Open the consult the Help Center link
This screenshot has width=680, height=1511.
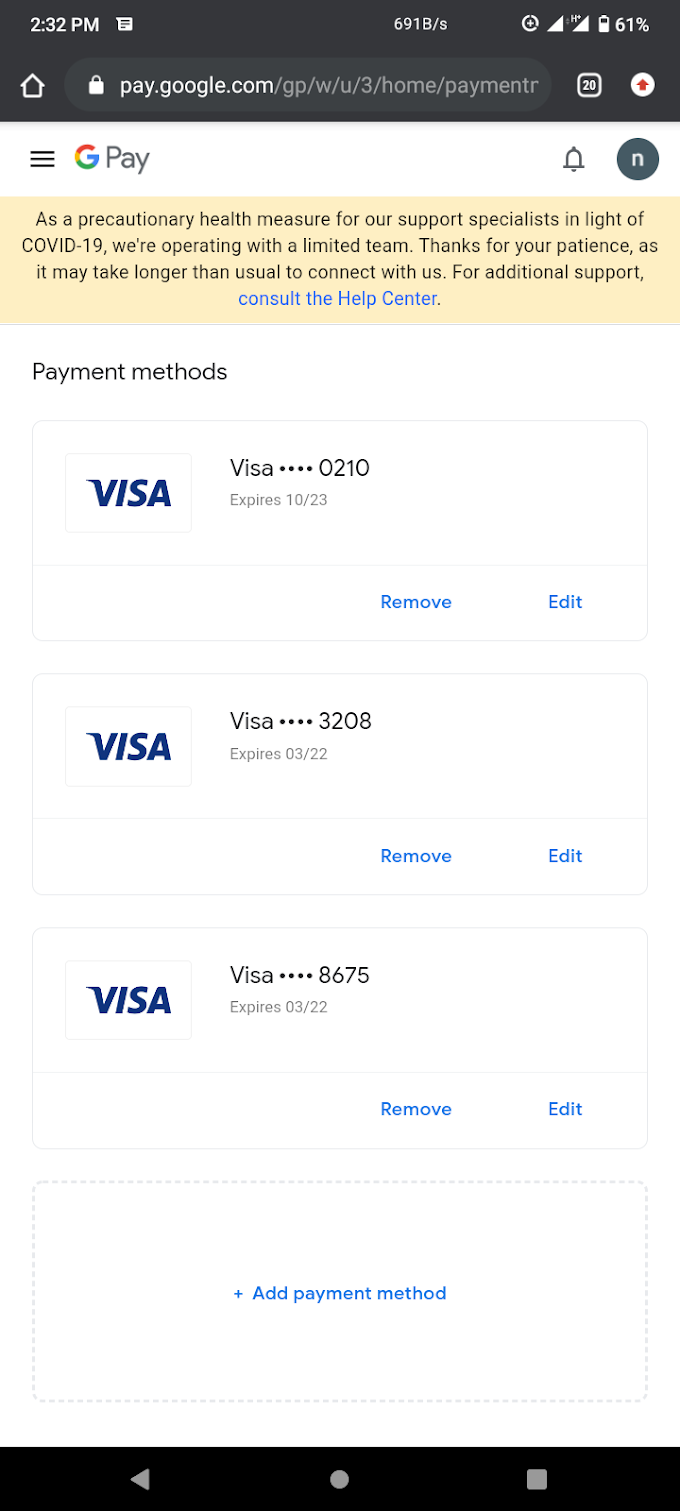pos(337,298)
